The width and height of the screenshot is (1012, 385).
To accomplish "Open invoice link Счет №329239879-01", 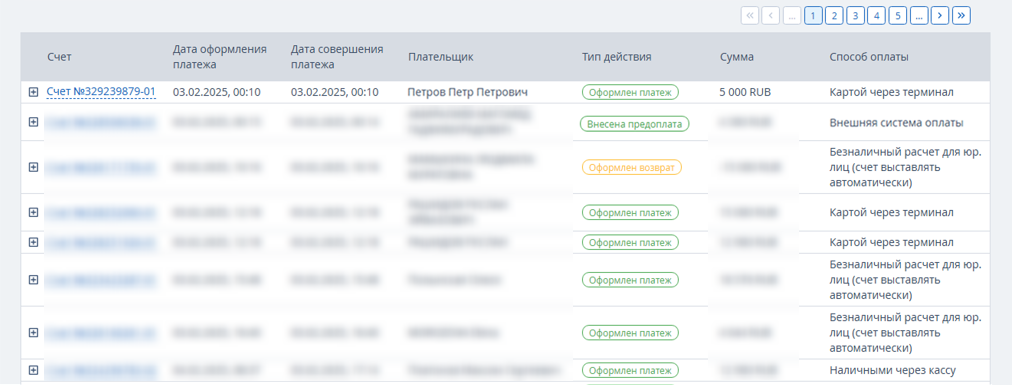I will [101, 92].
